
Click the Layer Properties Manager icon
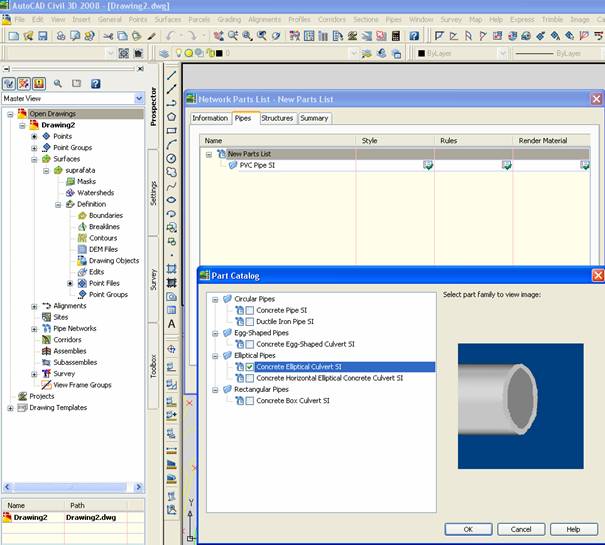(x=164, y=53)
